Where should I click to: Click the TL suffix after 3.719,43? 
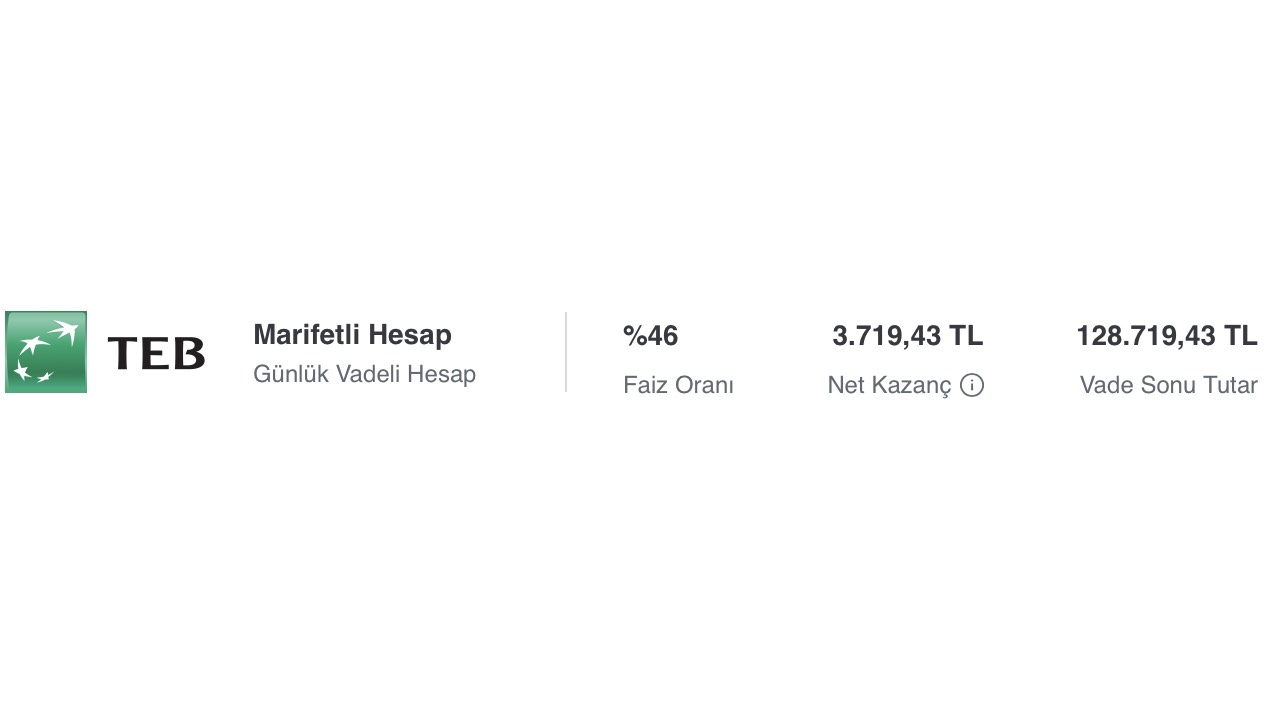(966, 336)
